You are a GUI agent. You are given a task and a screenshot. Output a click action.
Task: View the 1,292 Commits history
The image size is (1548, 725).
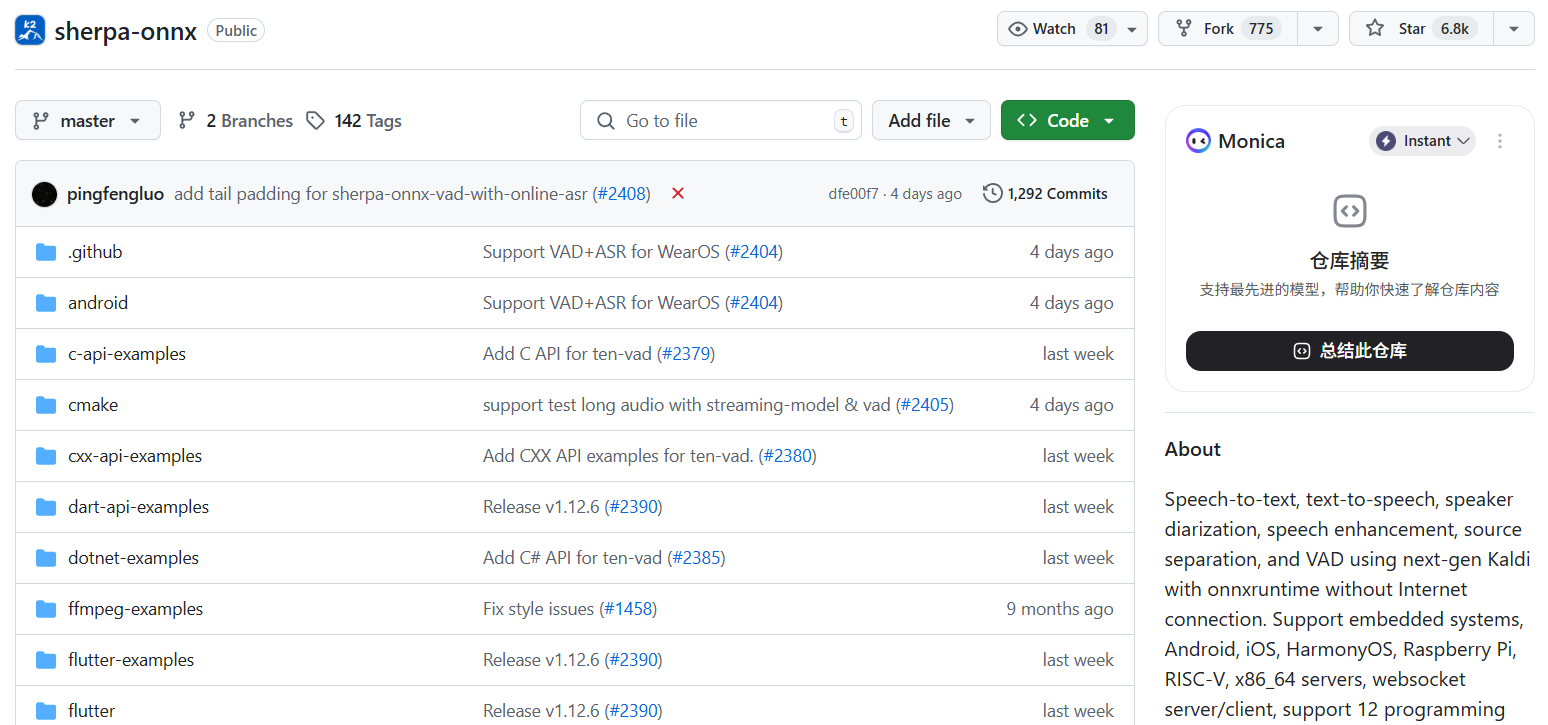click(1046, 194)
